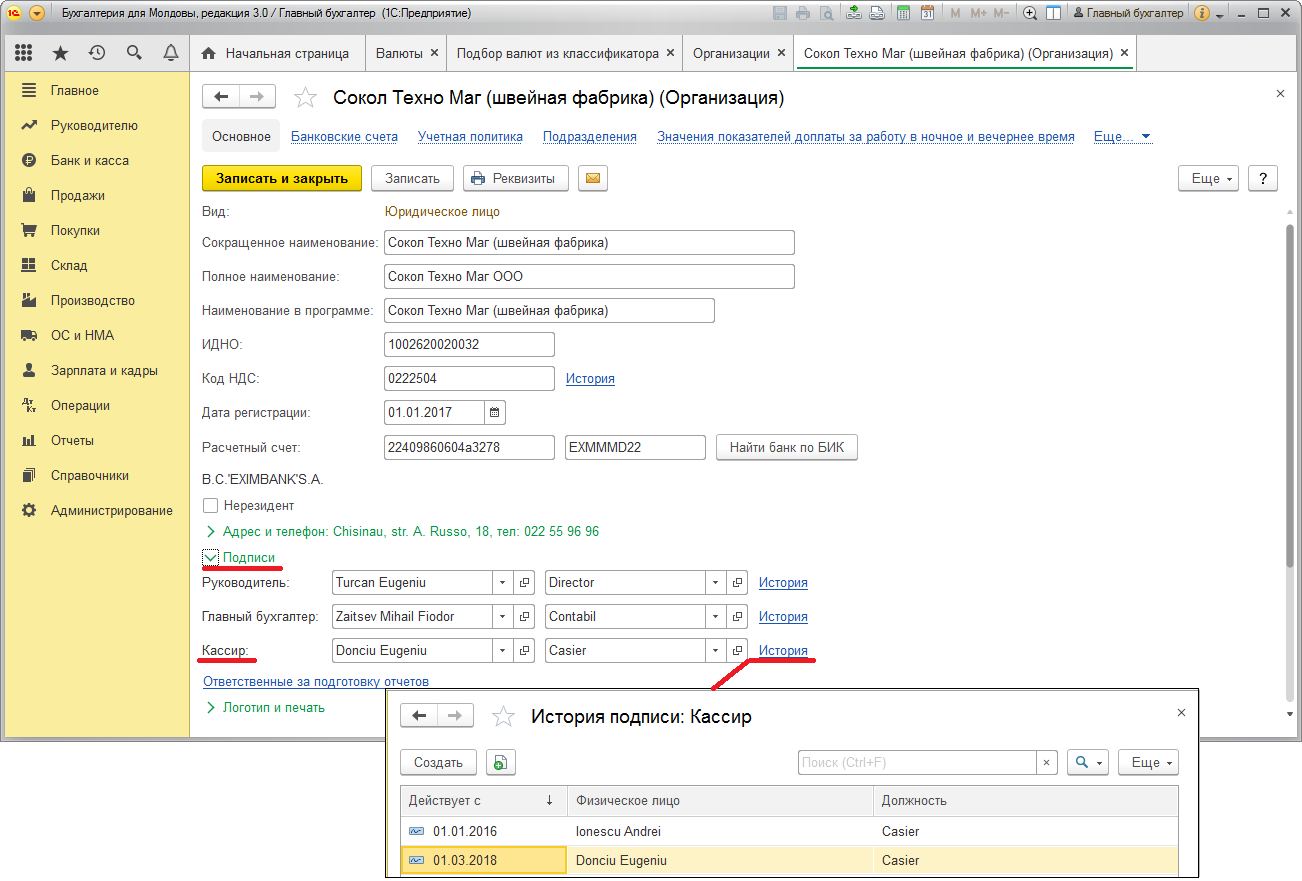Open the Еще dropdown in navigation links

1123,137
